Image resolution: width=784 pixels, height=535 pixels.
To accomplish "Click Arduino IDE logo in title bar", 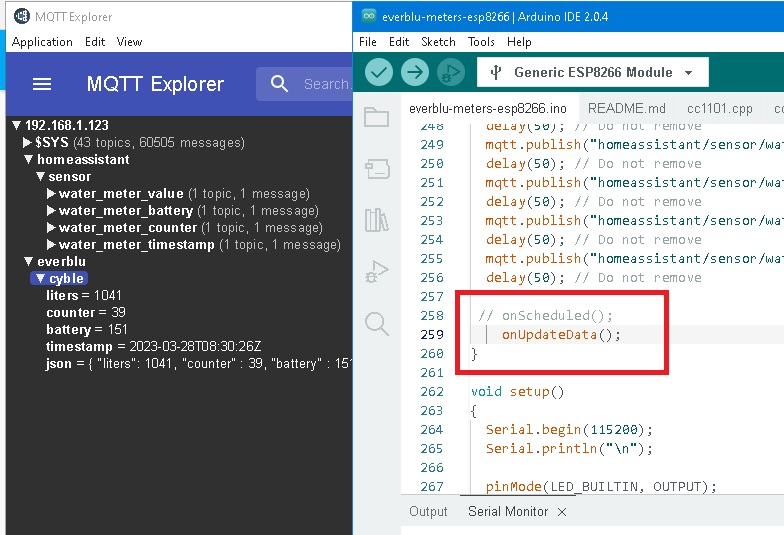I will [369, 16].
